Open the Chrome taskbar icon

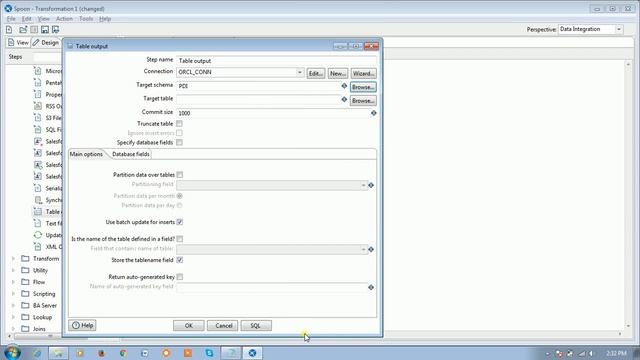tap(123, 353)
